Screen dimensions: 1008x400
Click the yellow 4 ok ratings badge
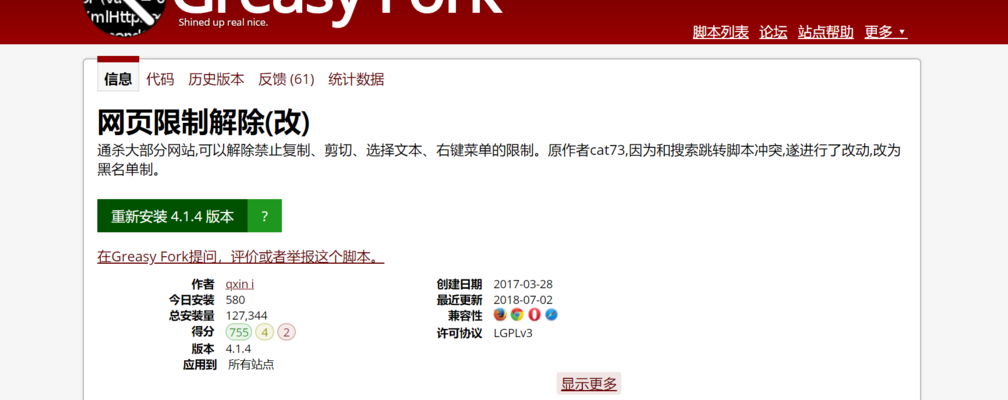pyautogui.click(x=265, y=332)
